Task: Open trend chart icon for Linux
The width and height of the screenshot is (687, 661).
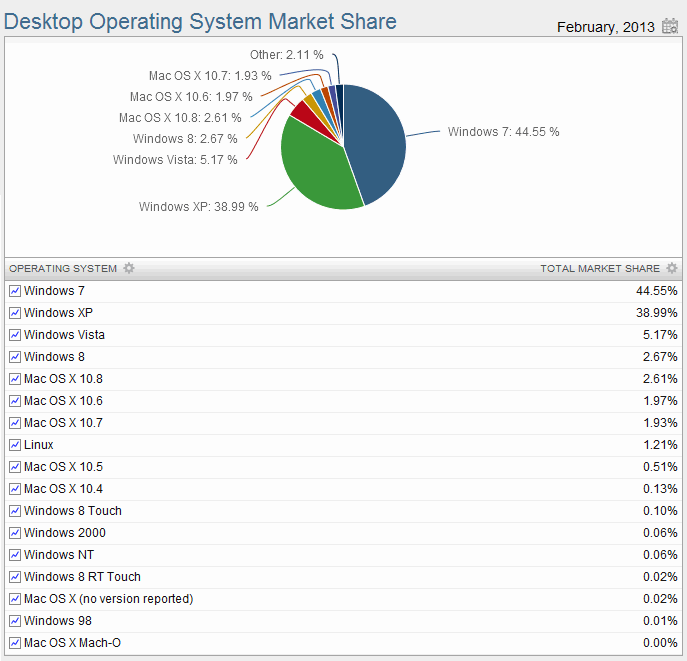Action: pyautogui.click(x=15, y=445)
